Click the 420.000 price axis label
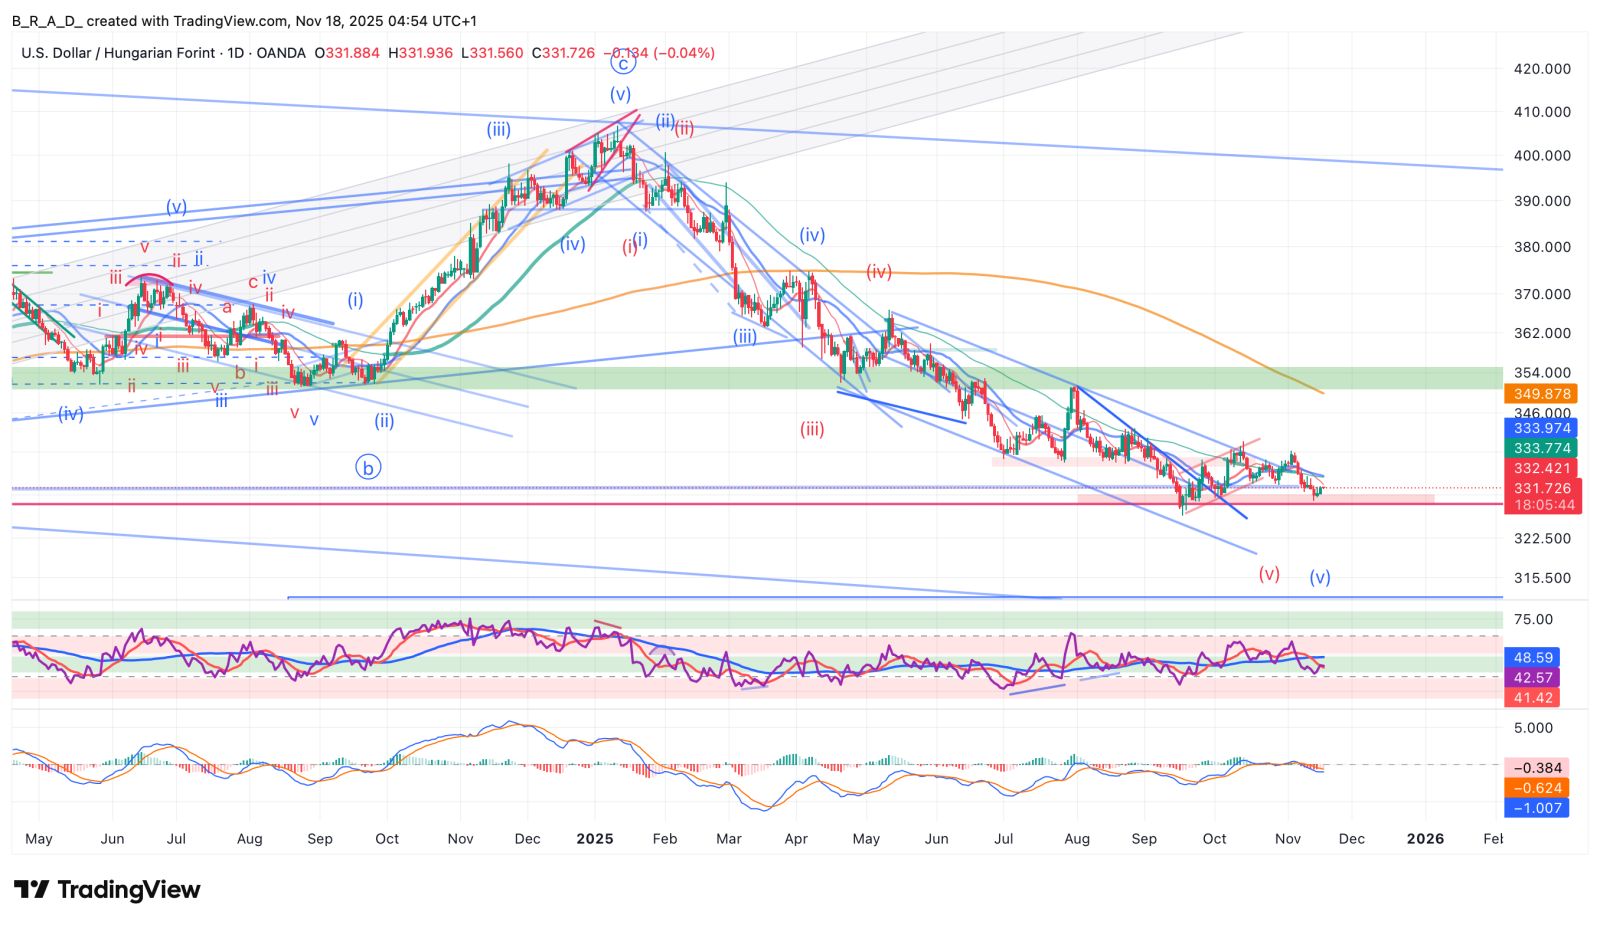1600x925 pixels. point(1542,69)
